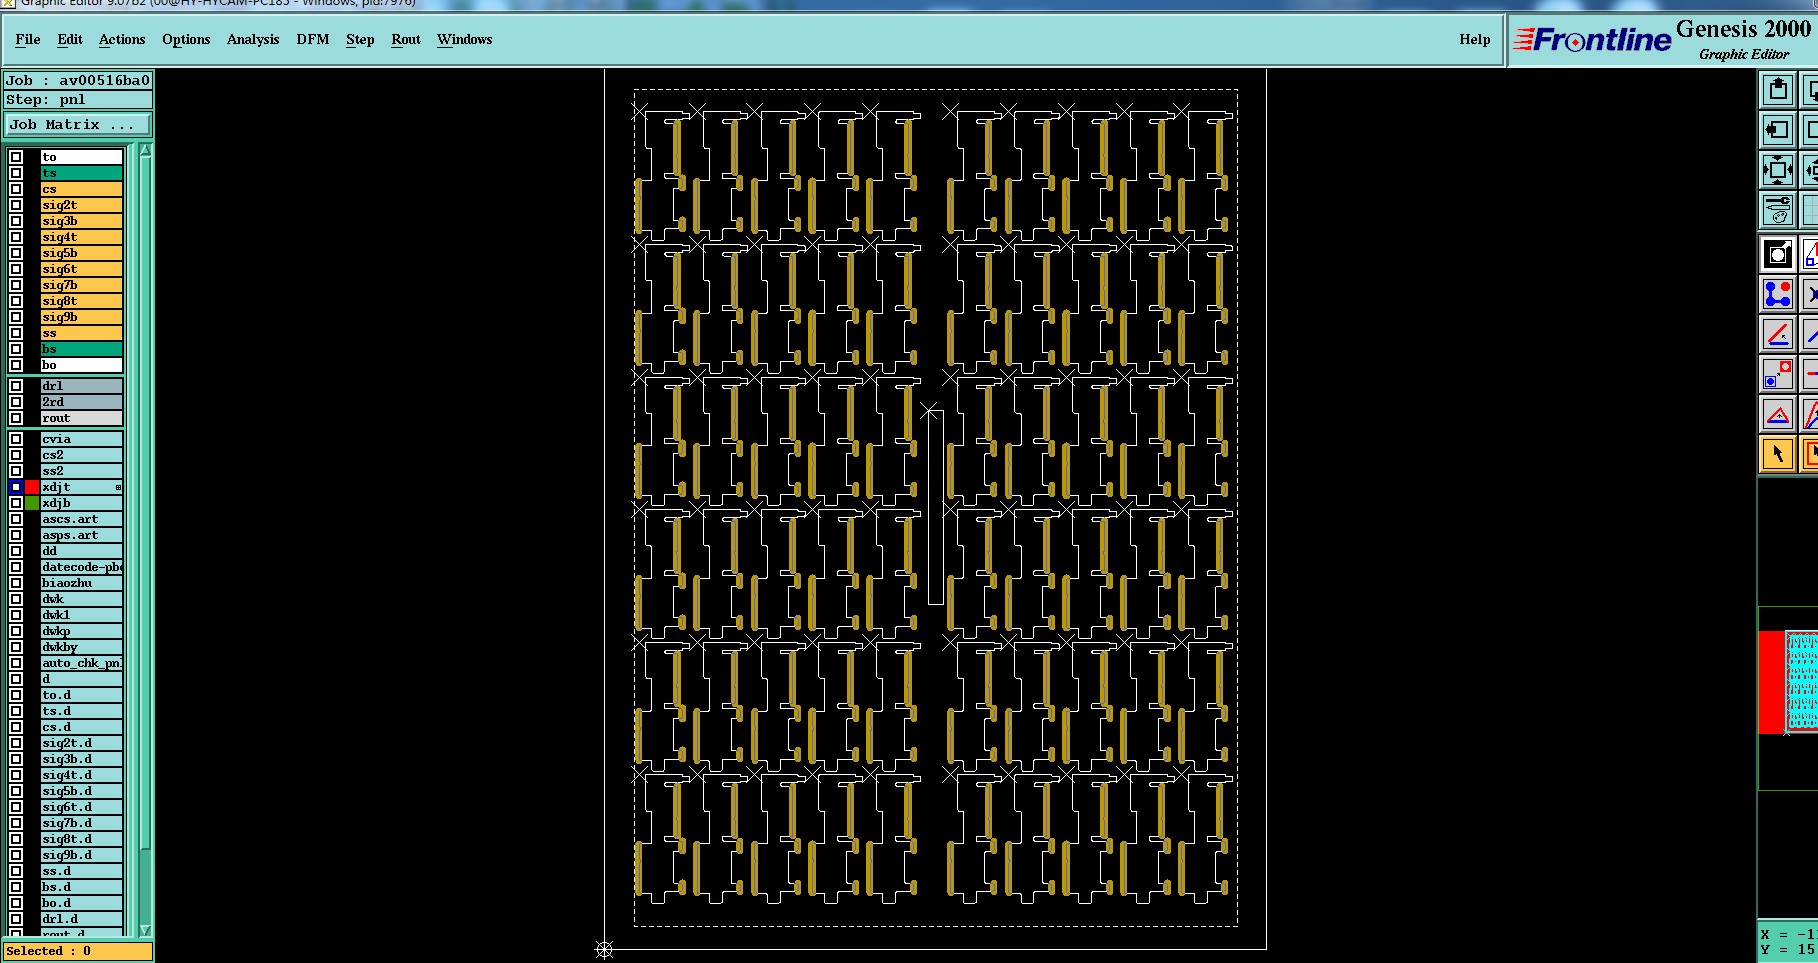1818x963 pixels.
Task: Open the Analysis dropdown menu
Action: [253, 39]
